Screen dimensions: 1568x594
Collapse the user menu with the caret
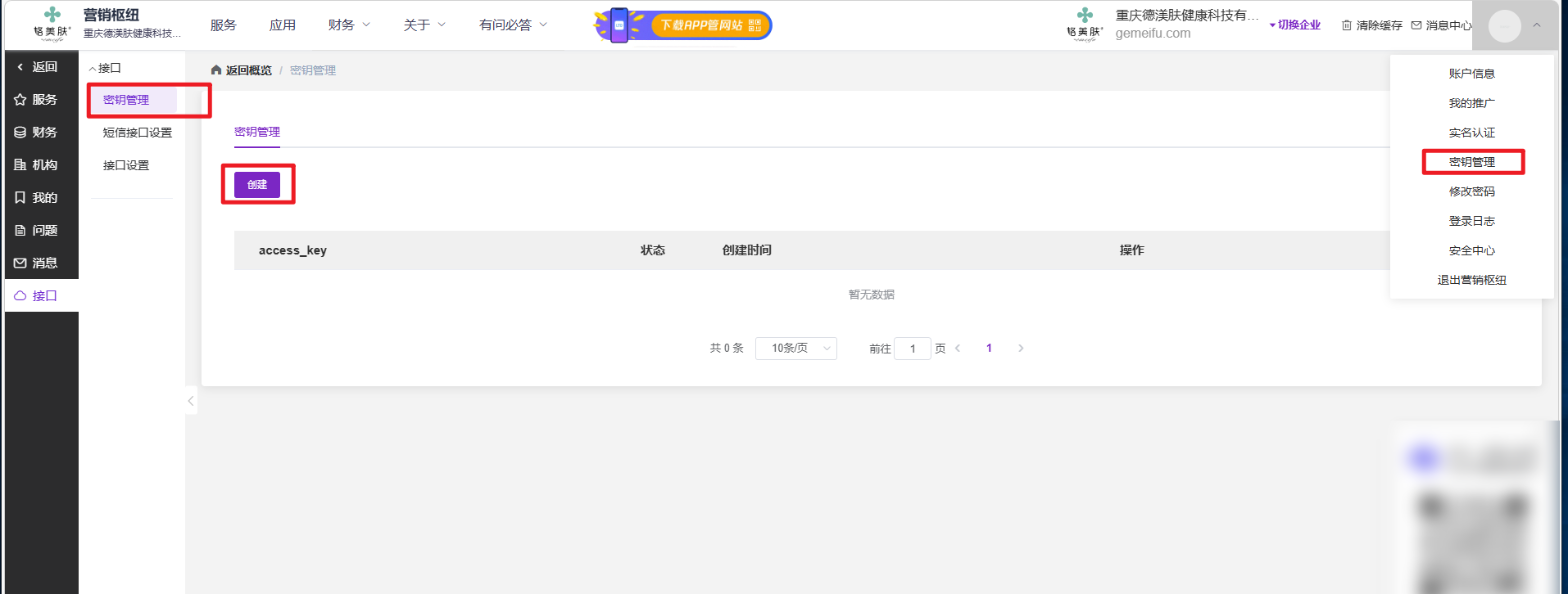click(1537, 25)
